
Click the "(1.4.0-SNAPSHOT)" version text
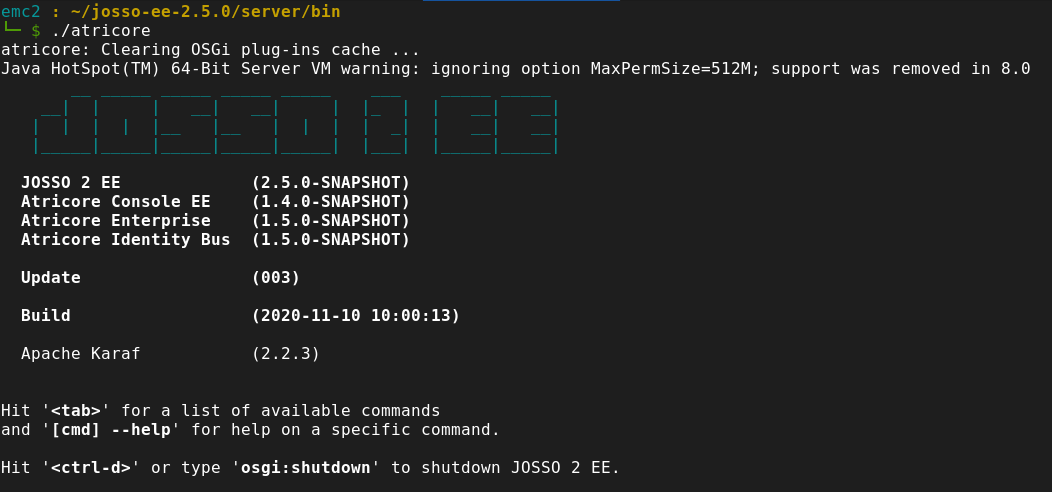[x=331, y=202]
